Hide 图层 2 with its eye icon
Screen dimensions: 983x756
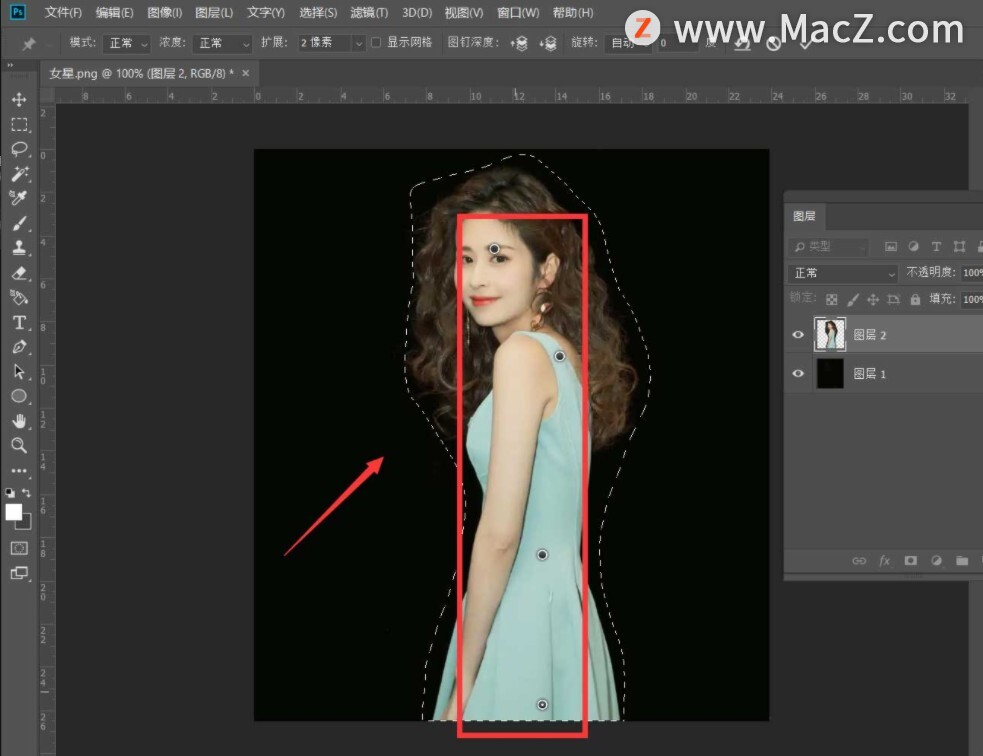tap(798, 335)
